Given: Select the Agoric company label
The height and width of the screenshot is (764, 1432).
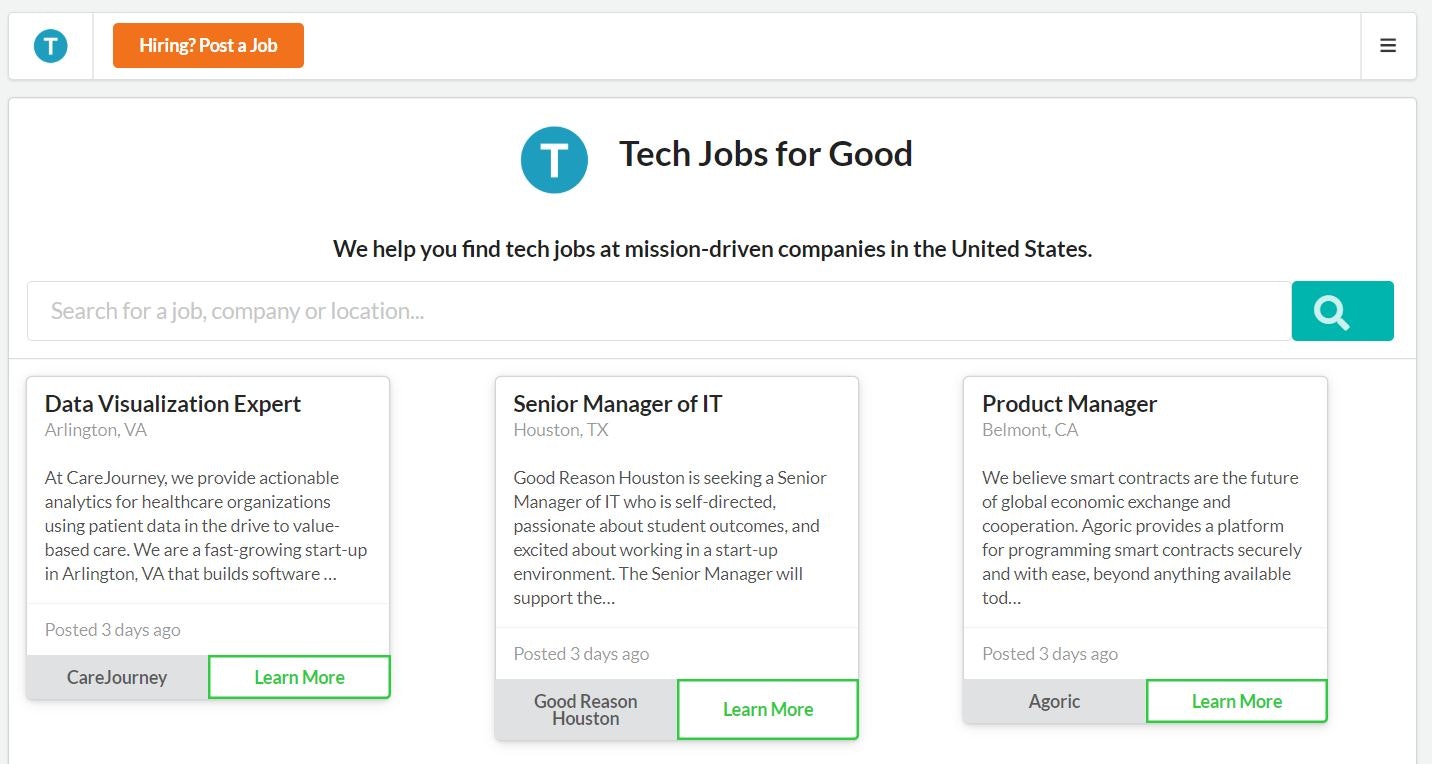Looking at the screenshot, I should [x=1054, y=701].
